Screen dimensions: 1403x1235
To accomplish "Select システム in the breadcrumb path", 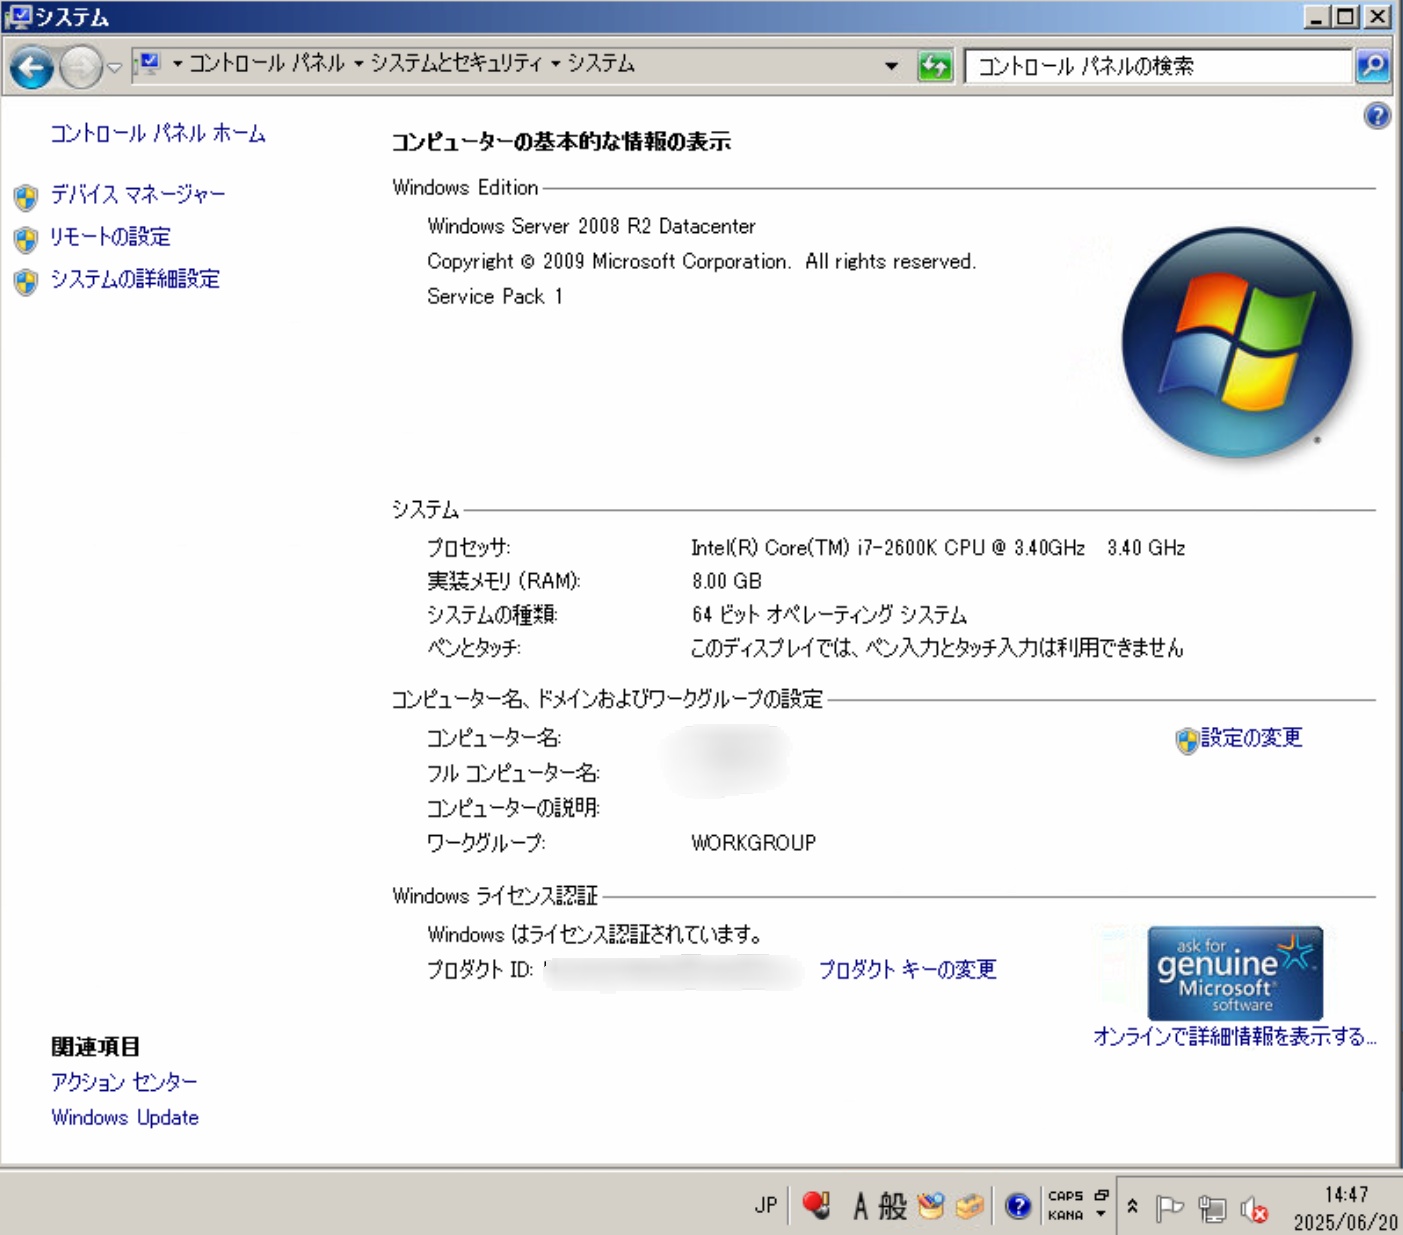I will click(x=601, y=64).
